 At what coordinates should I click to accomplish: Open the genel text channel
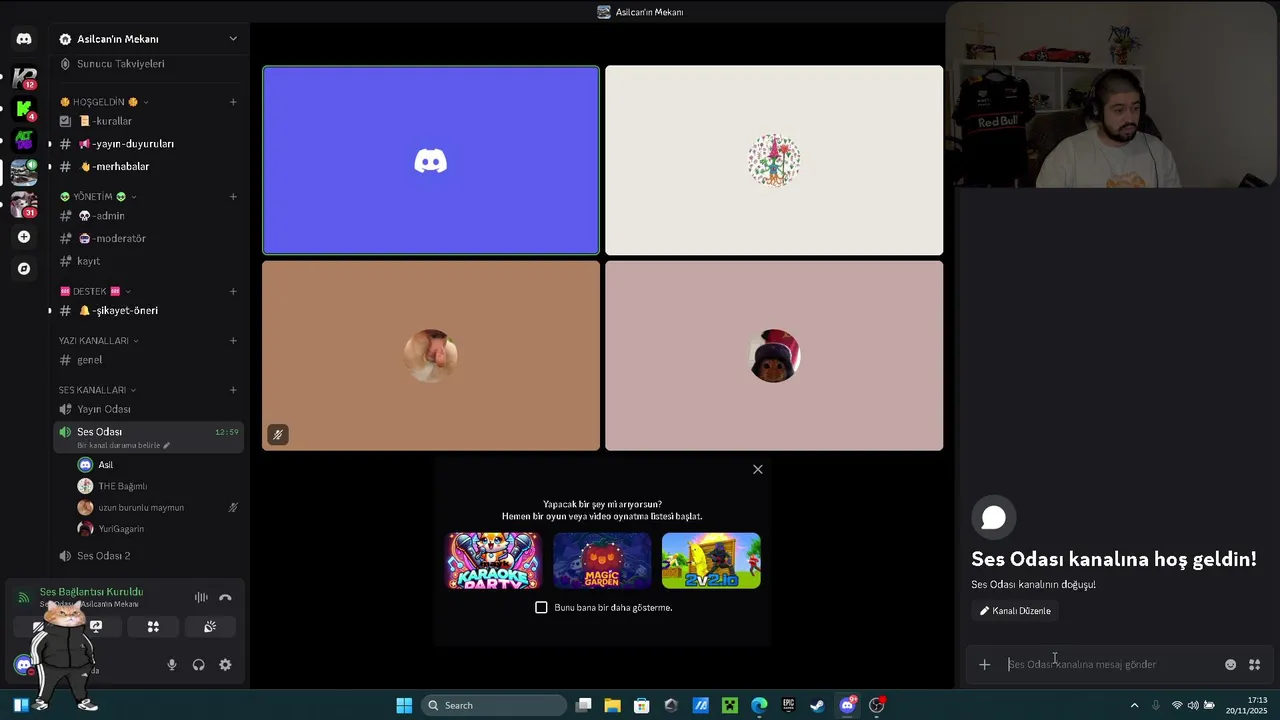tap(148, 360)
